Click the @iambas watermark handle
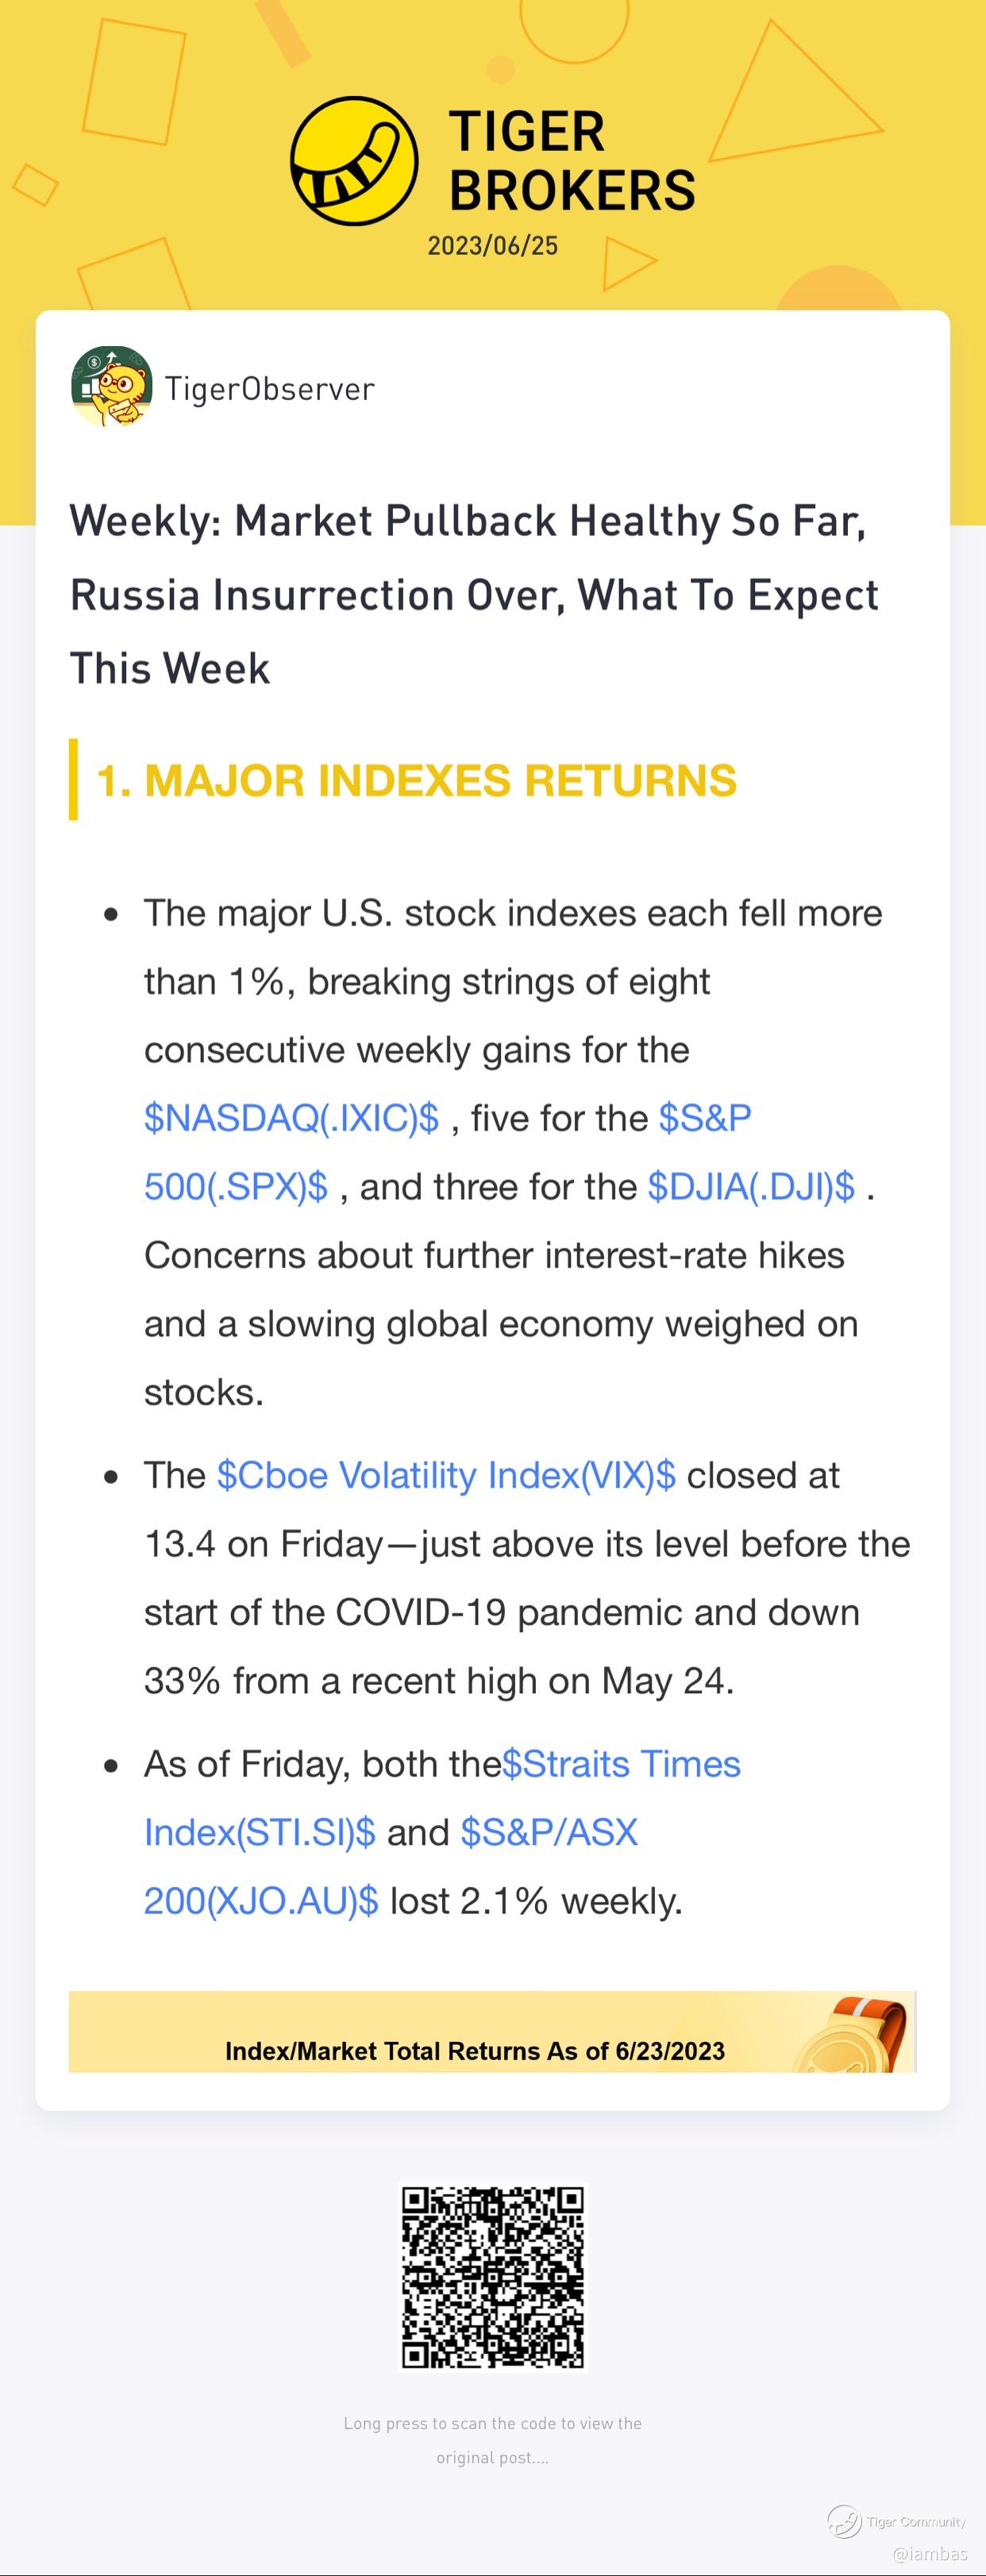 pos(930,2553)
